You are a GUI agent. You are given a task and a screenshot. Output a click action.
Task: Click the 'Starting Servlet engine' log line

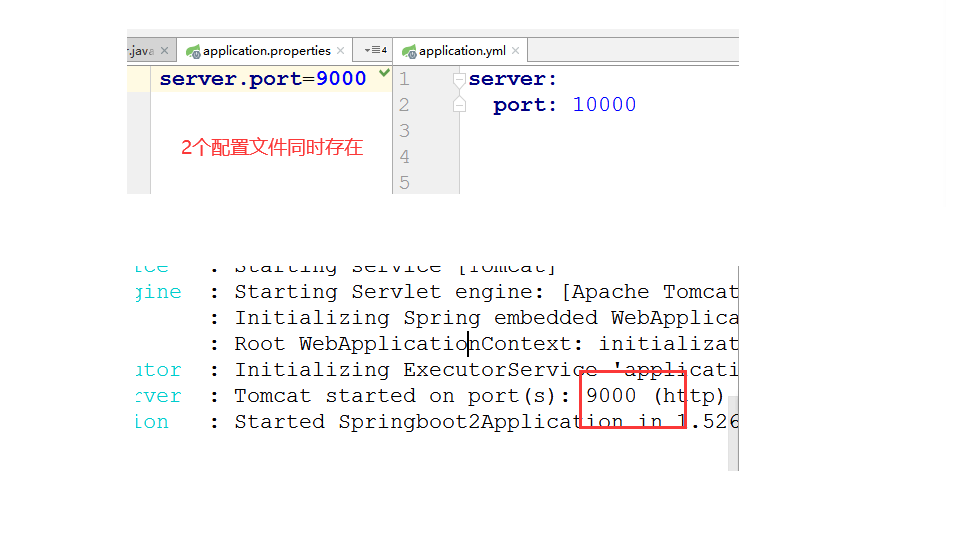tap(486, 292)
